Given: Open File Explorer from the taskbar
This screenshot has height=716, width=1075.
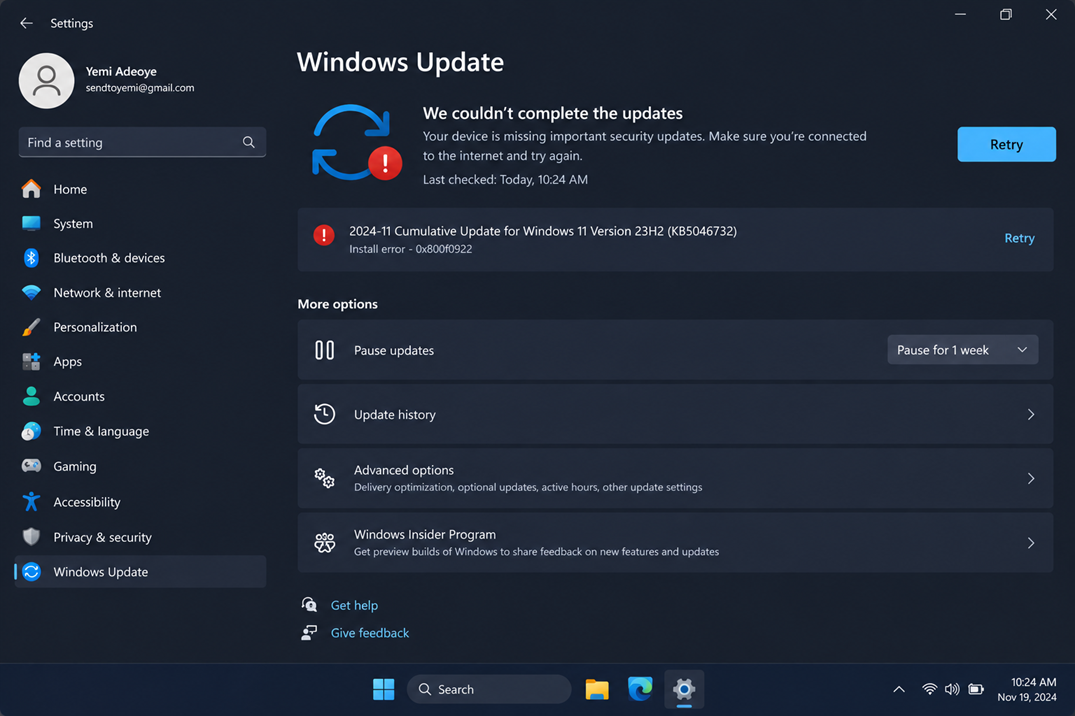Looking at the screenshot, I should (x=597, y=689).
